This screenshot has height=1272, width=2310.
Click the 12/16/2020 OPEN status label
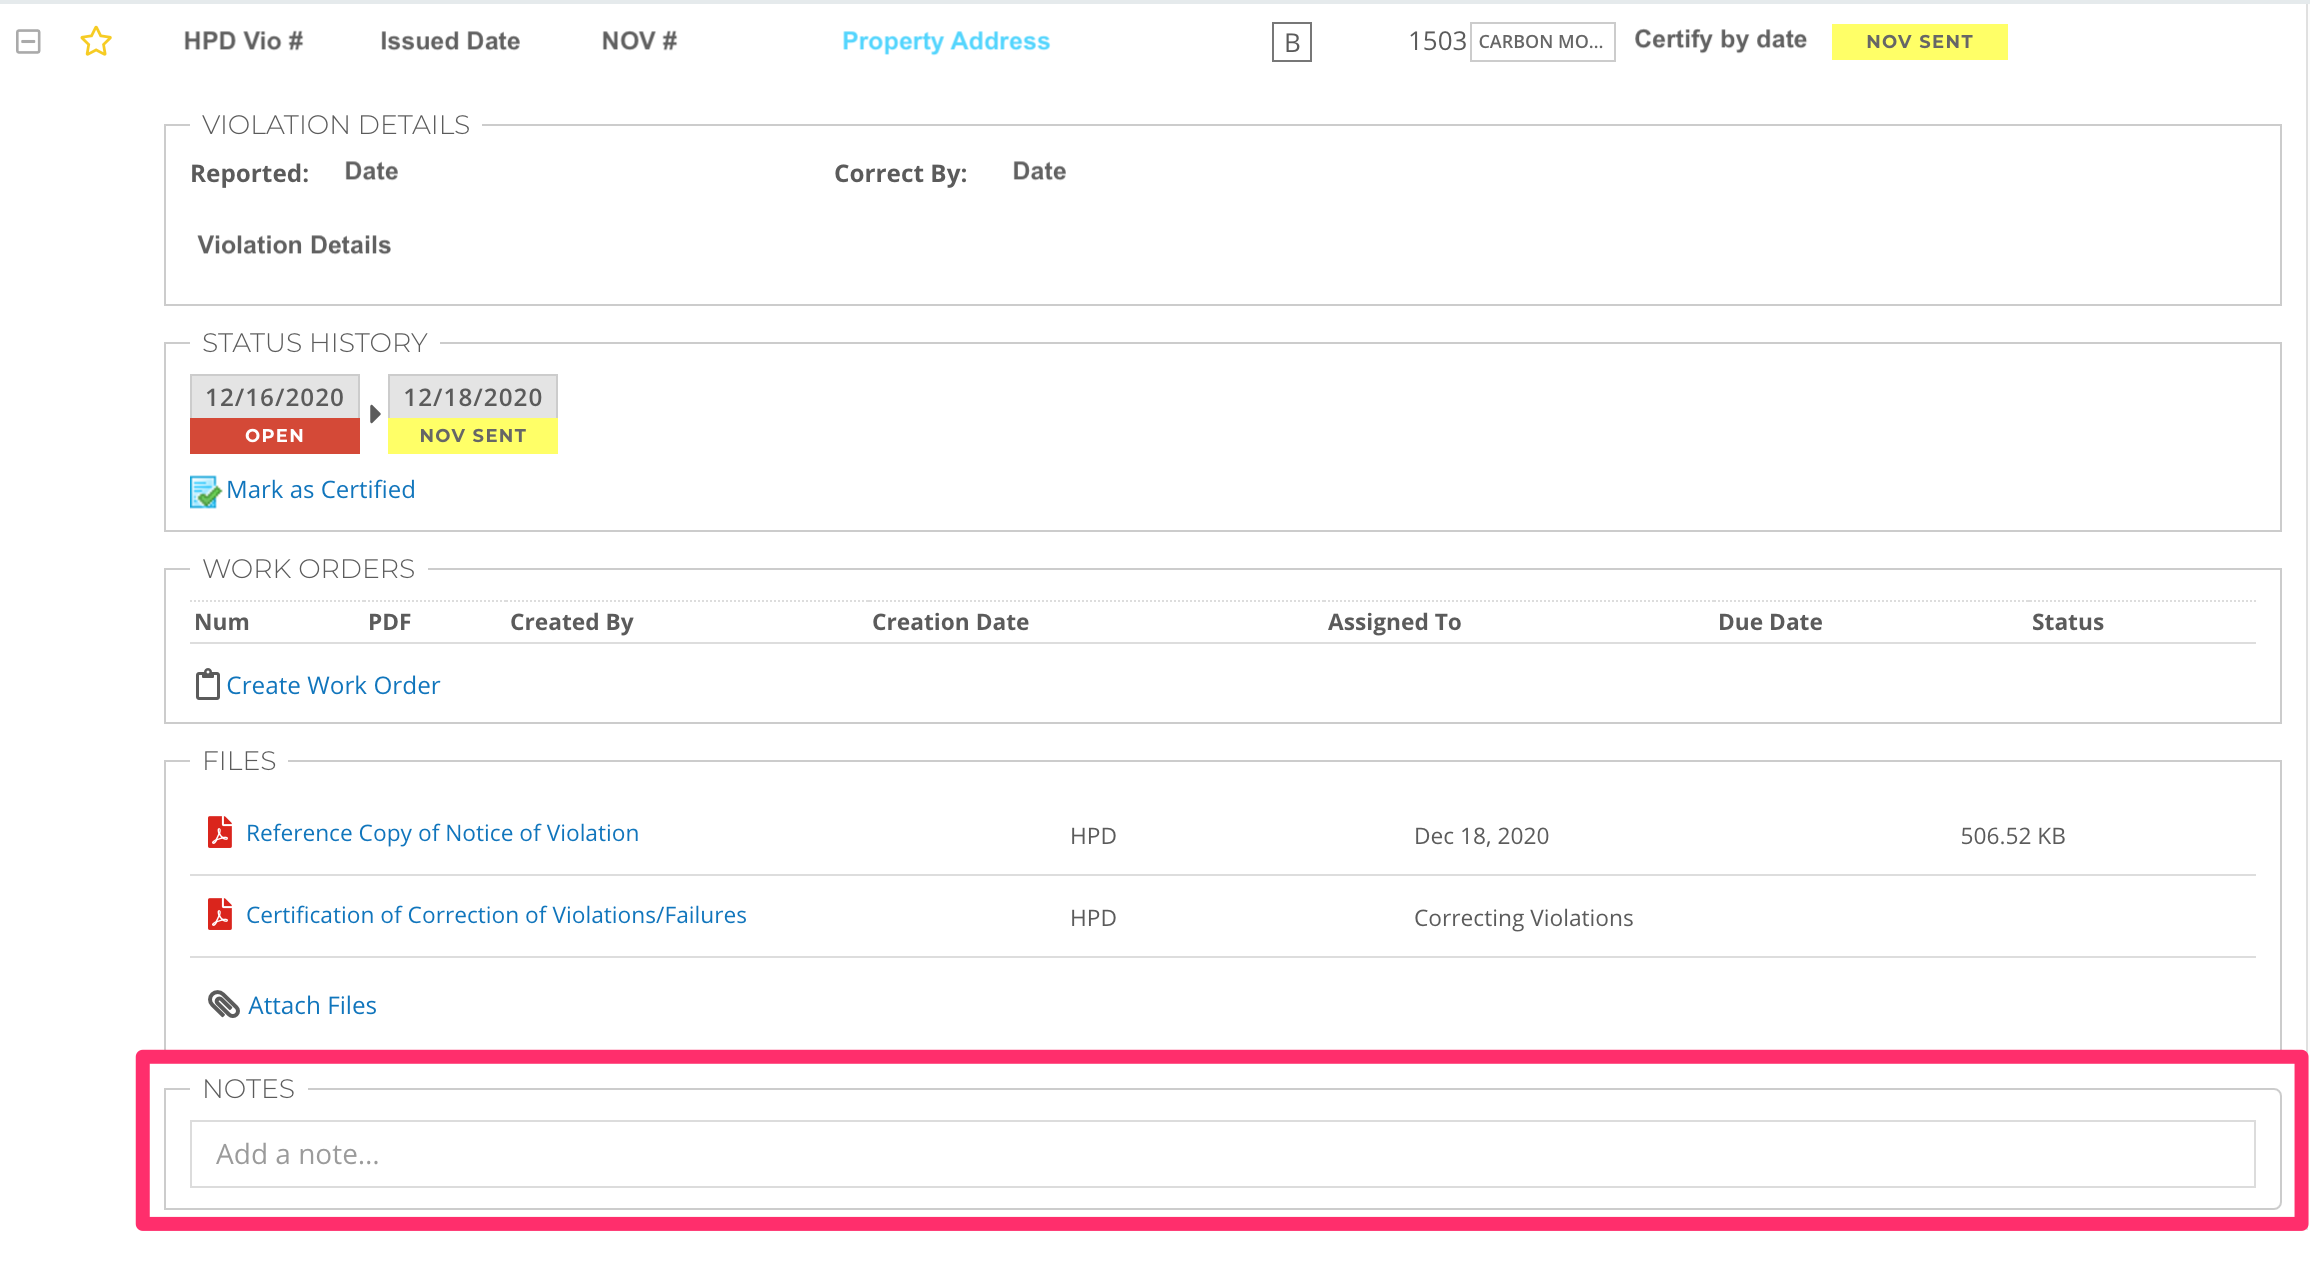[275, 414]
